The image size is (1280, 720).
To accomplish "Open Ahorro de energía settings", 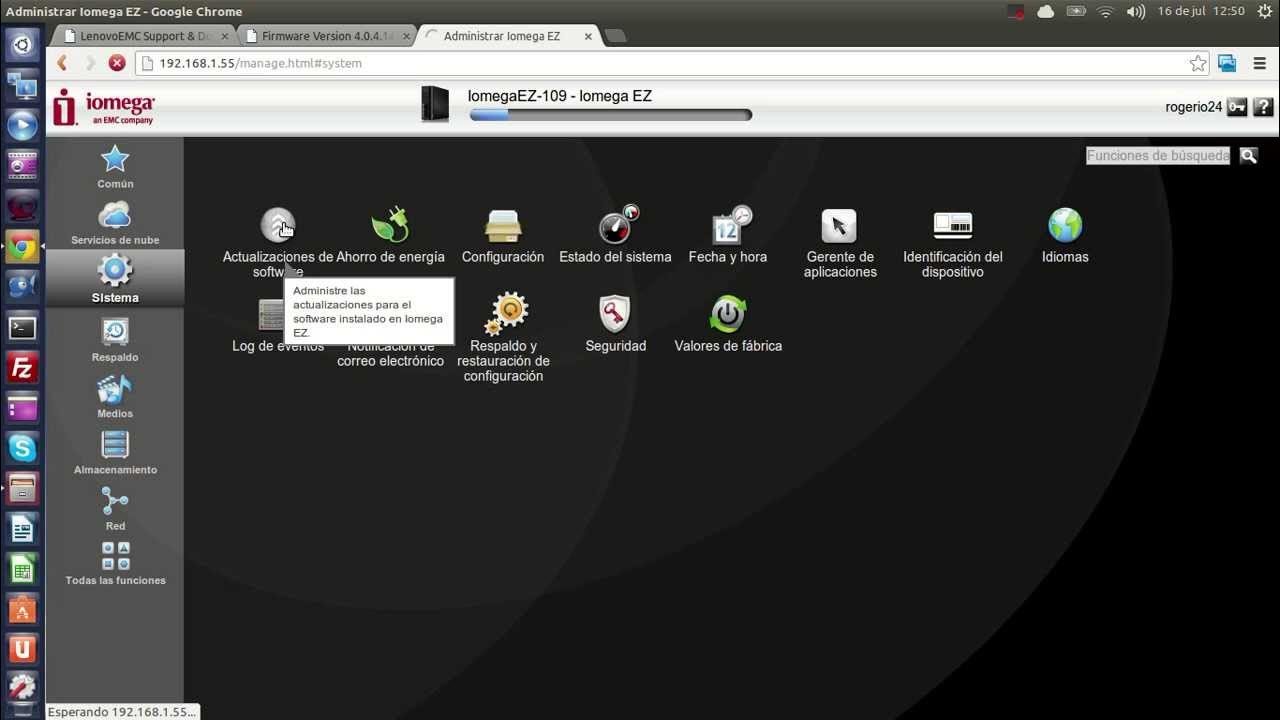I will [390, 226].
